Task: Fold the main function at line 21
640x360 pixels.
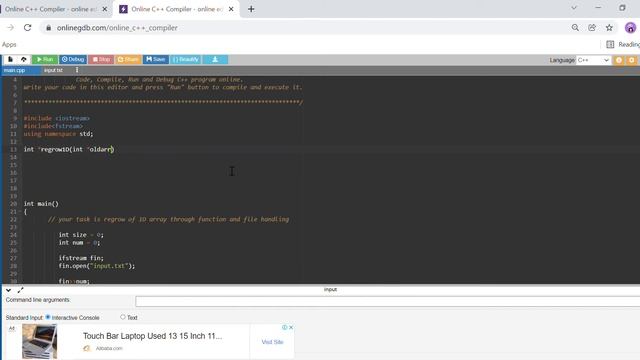Action: tap(20, 212)
